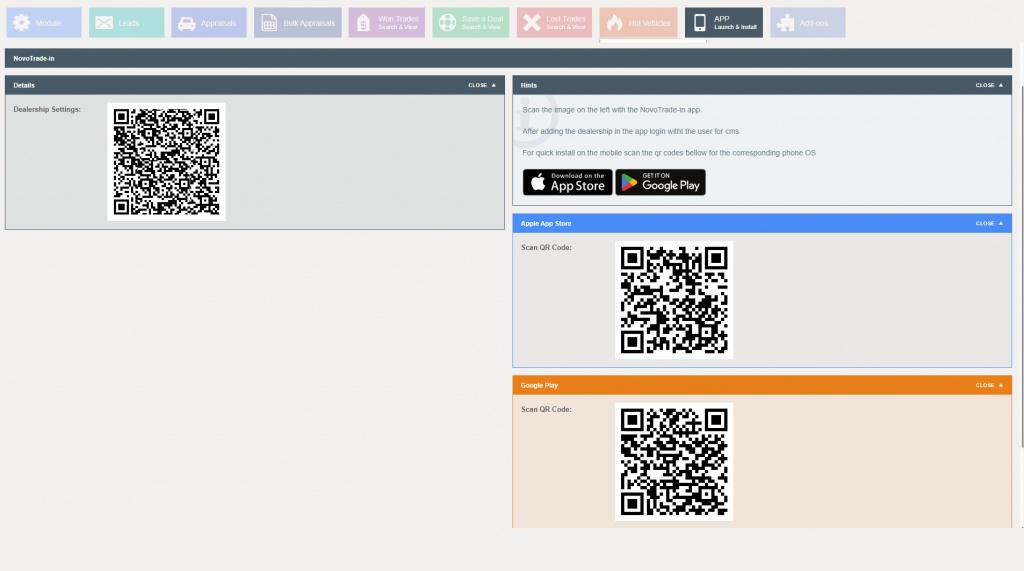Click the Dealership Settings QR code
Image resolution: width=1024 pixels, height=571 pixels.
click(167, 162)
